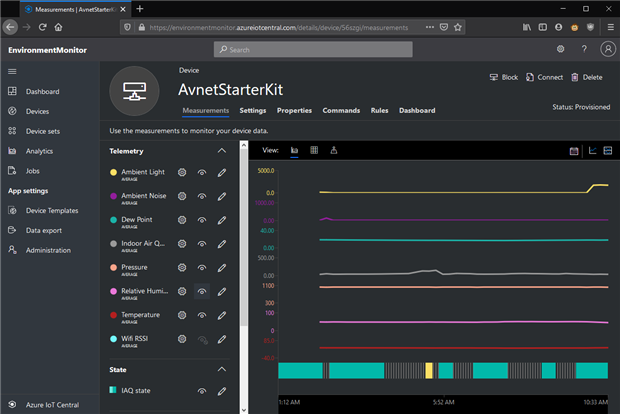The image size is (620, 414).
Task: Open settings gear for Pressure telemetry
Action: point(182,268)
